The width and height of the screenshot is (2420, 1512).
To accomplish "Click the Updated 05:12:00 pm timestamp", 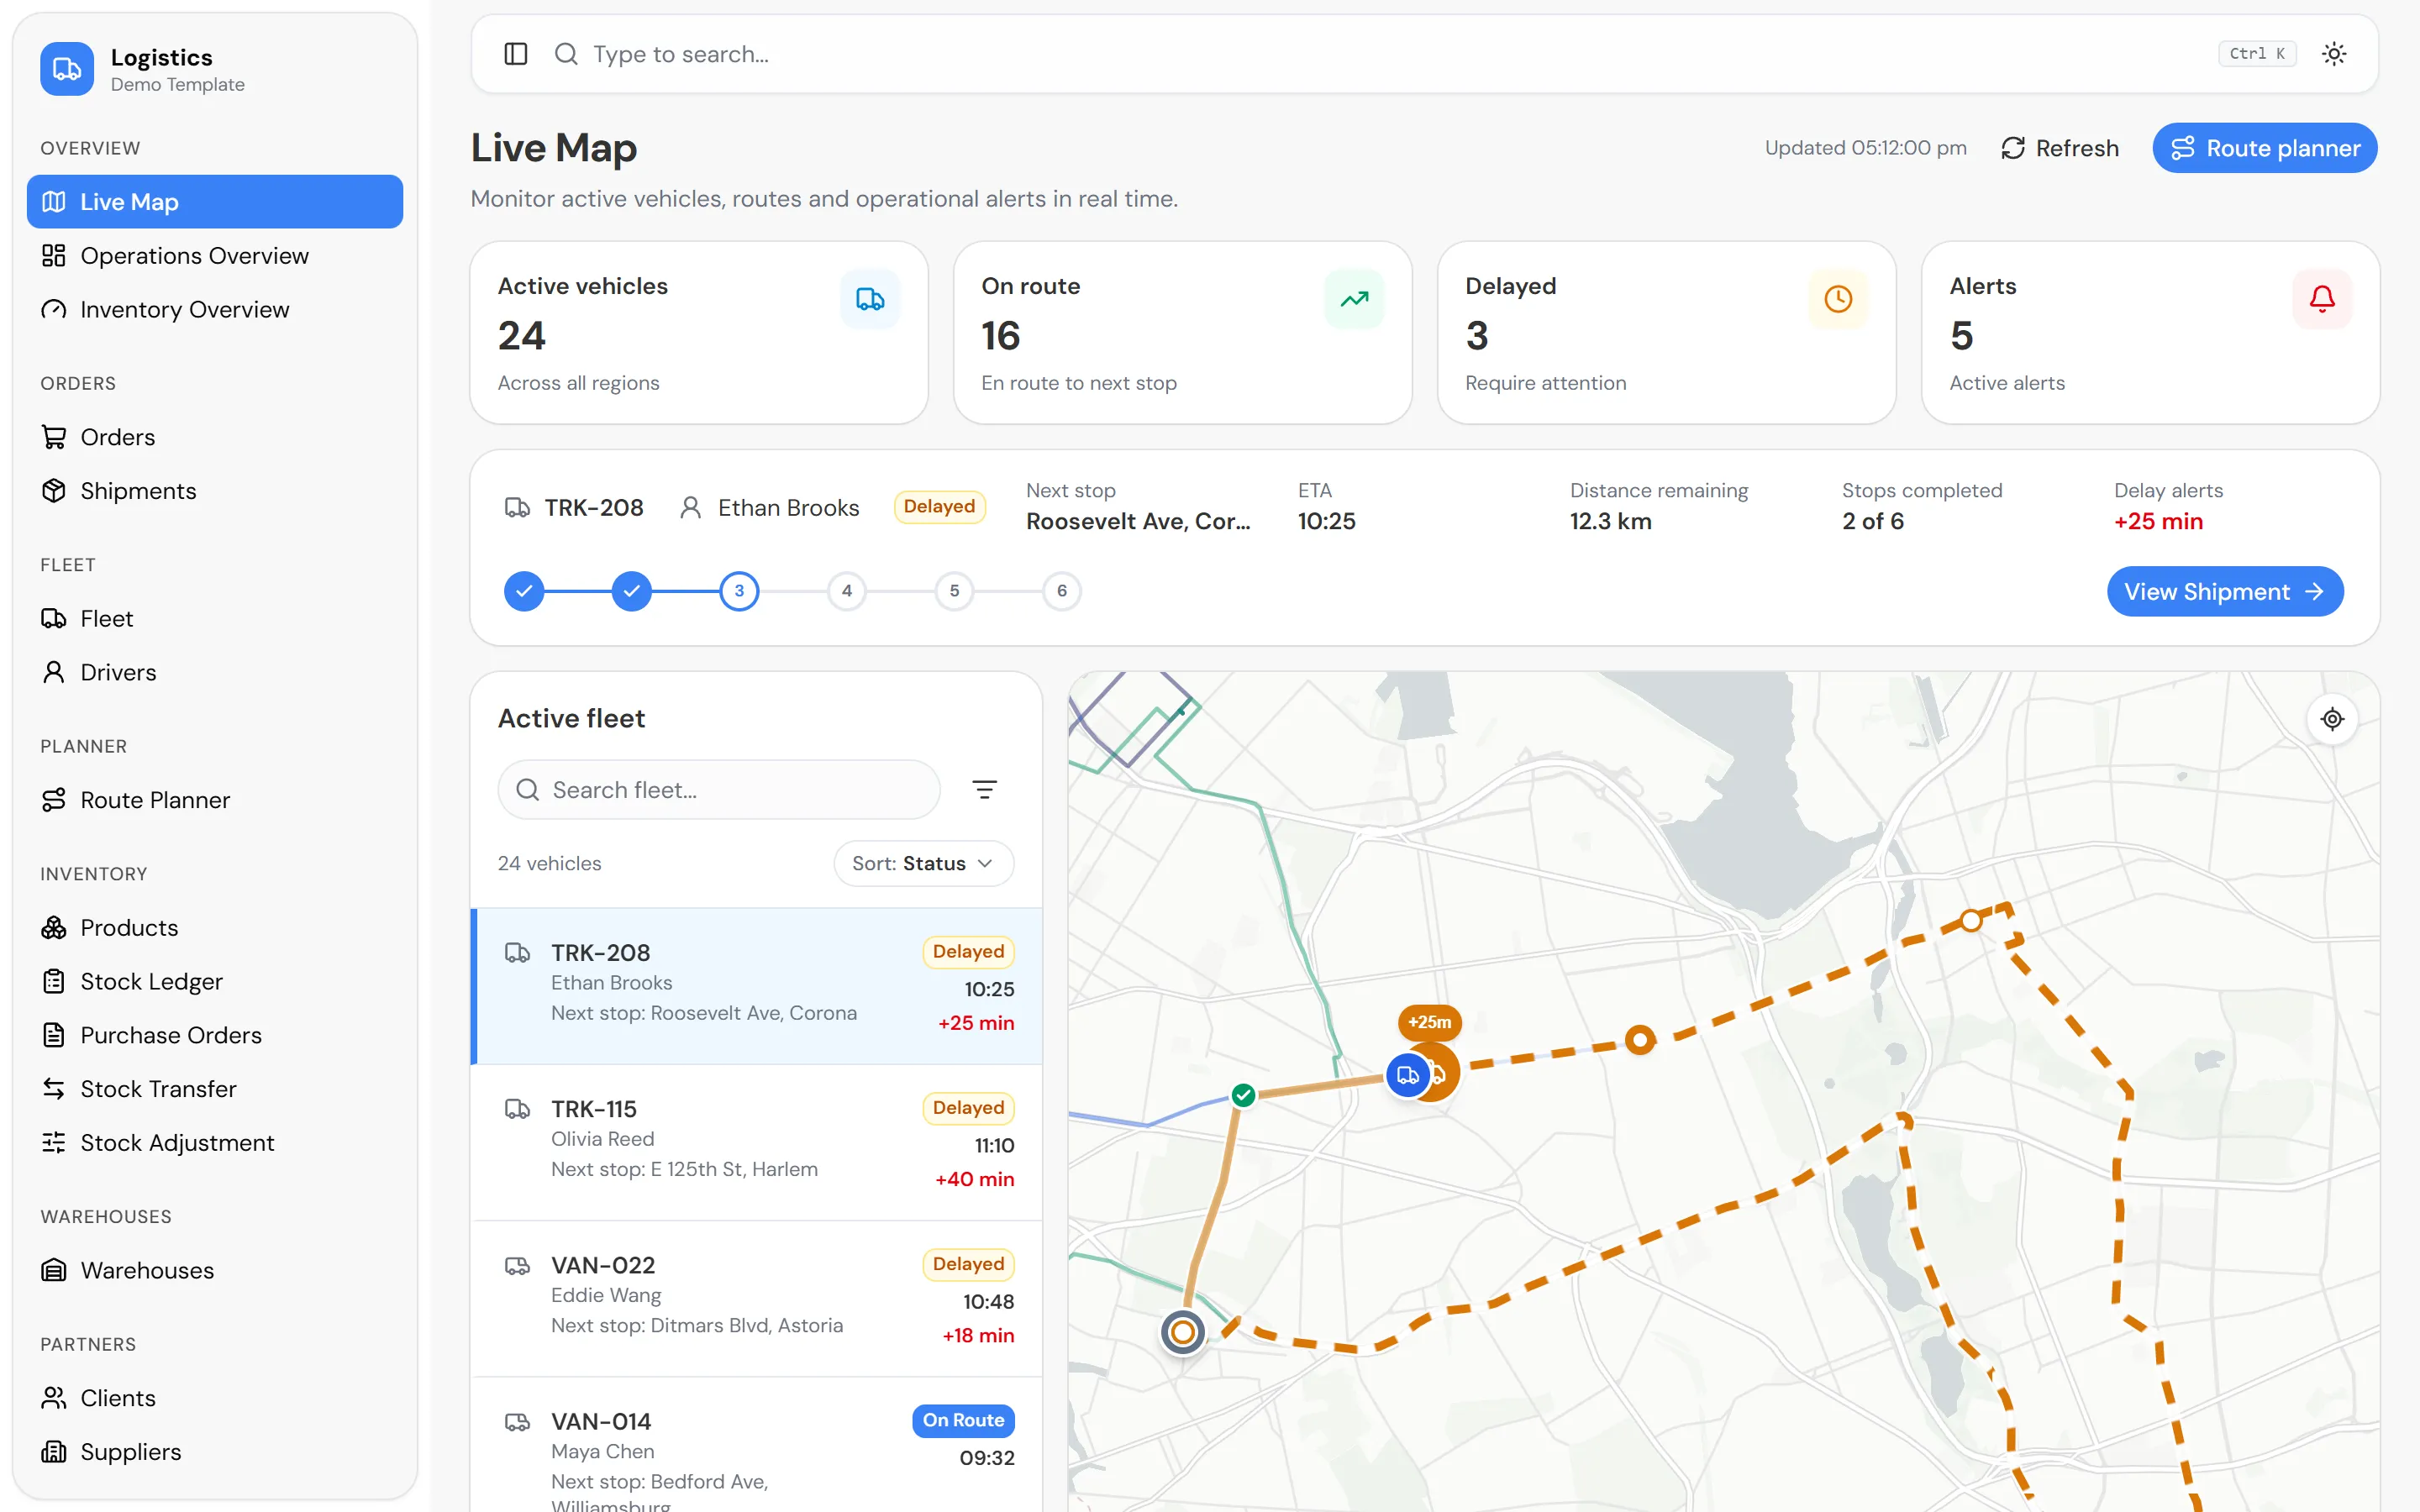I will pos(1865,148).
